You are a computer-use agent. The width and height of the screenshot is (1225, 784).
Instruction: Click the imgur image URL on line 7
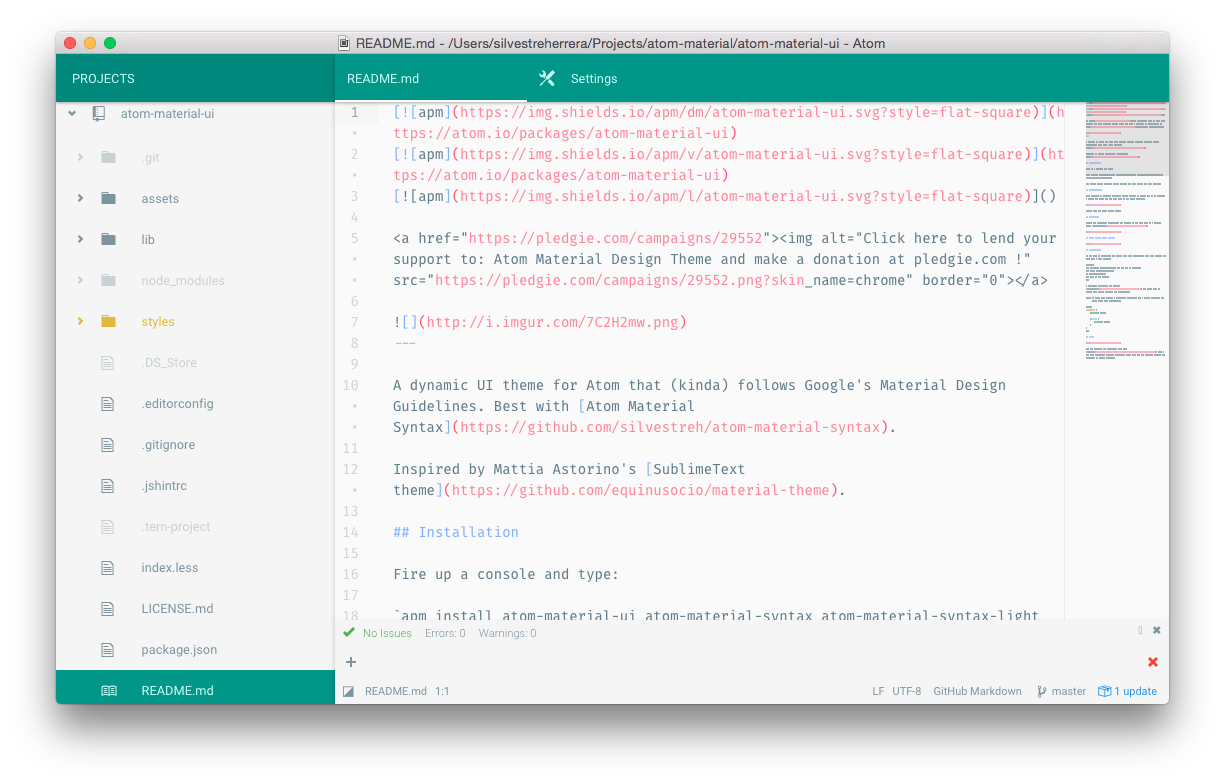click(x=553, y=322)
